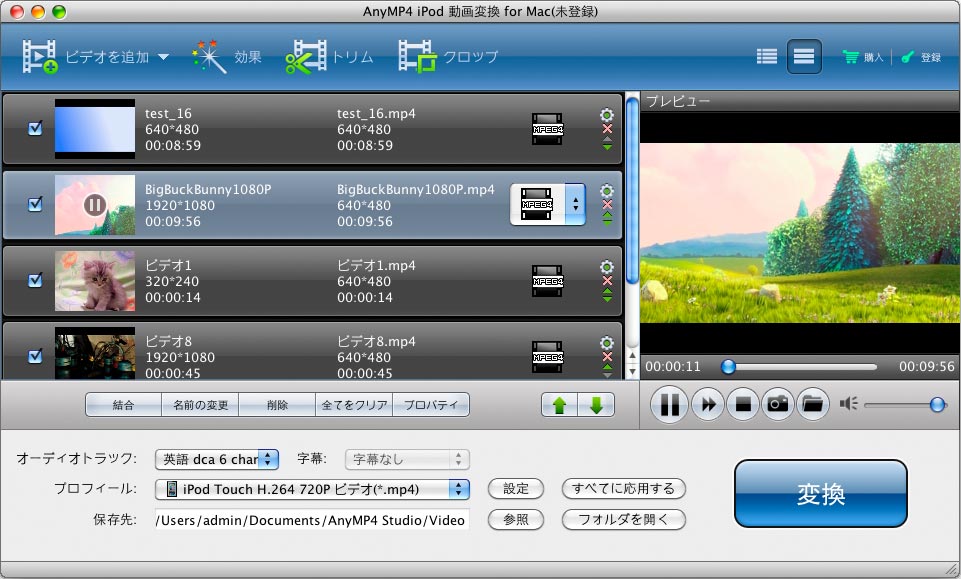Viewport: 961px width, 579px height.
Task: Click the settings gear for test_16
Action: point(606,115)
